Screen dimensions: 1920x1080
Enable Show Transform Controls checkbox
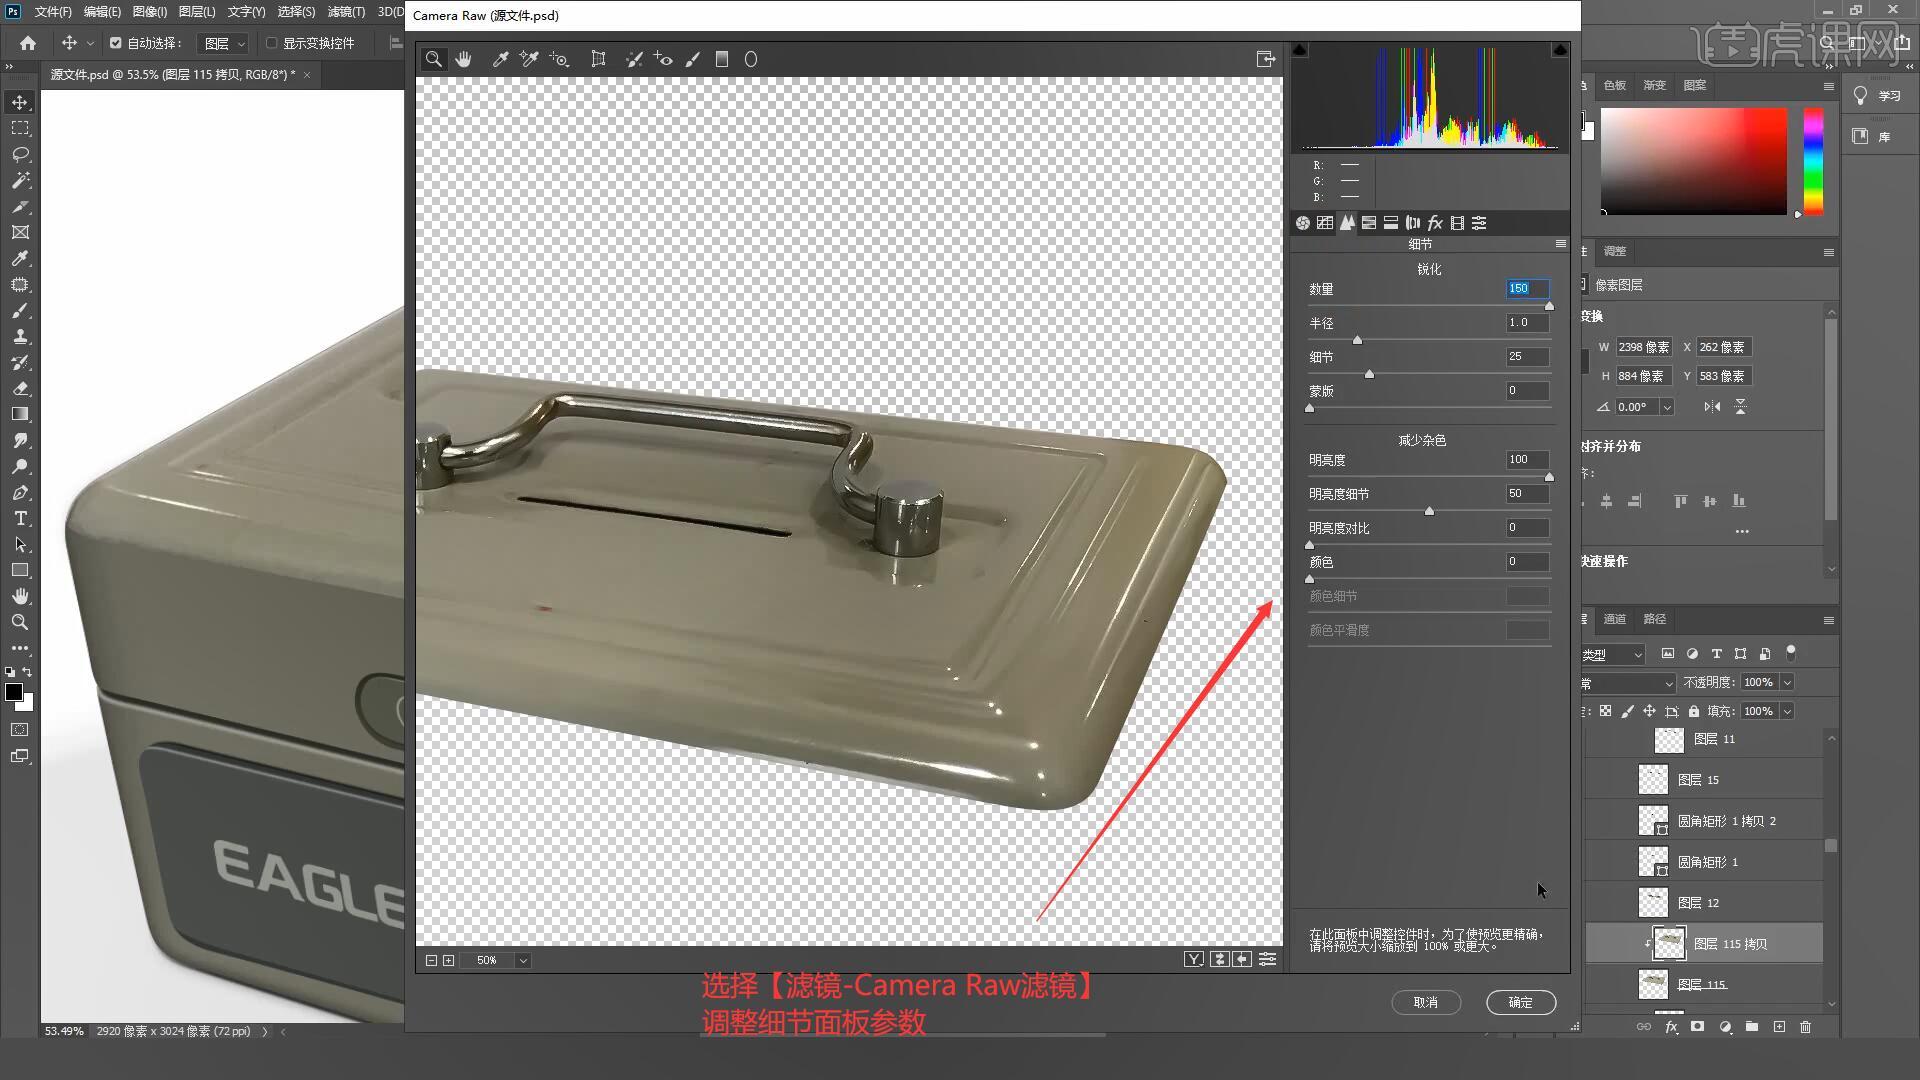(x=272, y=43)
